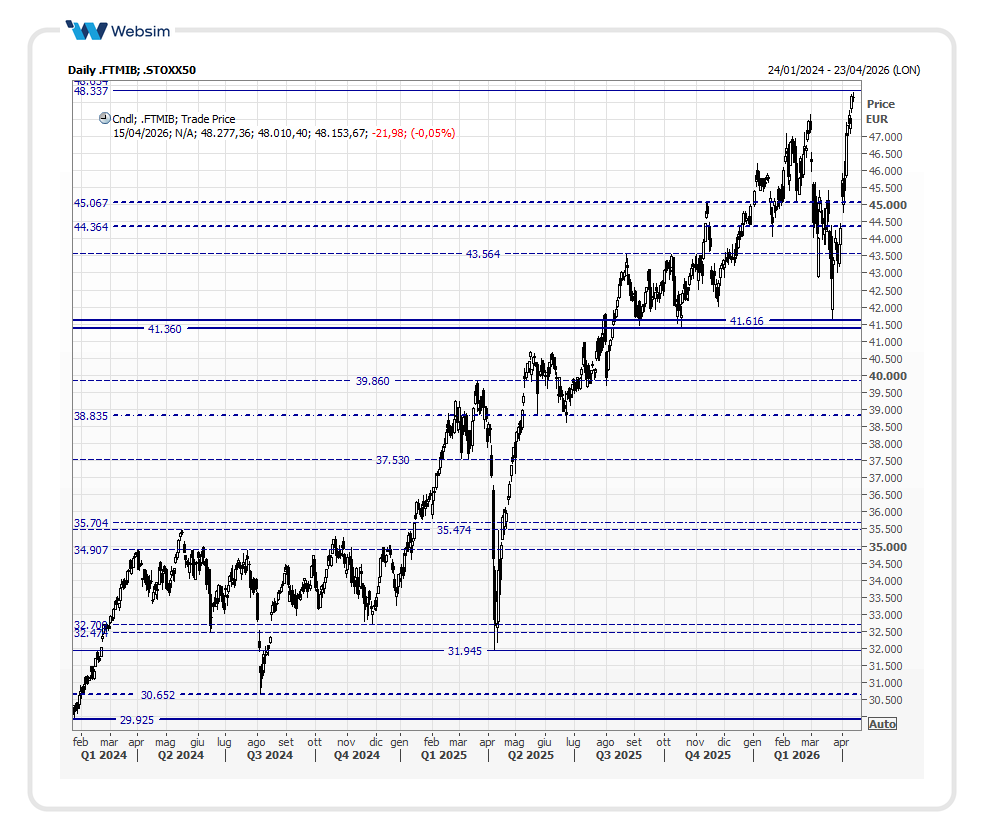Click the Price EUR axis heading
984x839 pixels.
pyautogui.click(x=880, y=111)
